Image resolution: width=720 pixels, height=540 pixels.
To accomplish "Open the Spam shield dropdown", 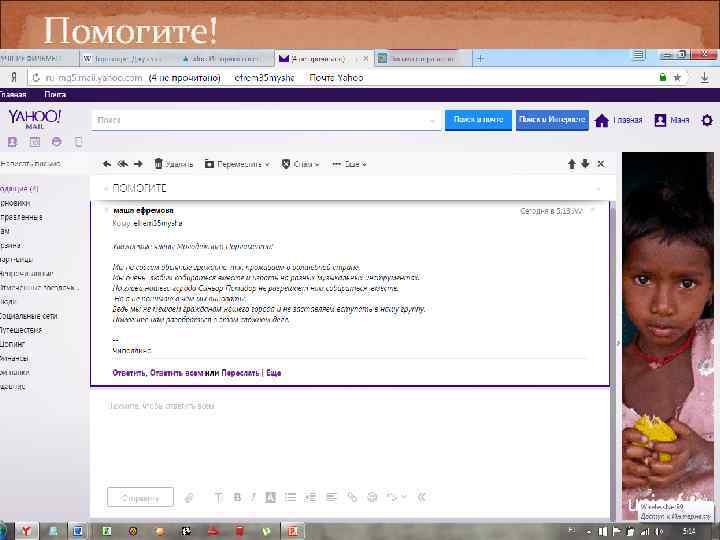I will click(300, 164).
